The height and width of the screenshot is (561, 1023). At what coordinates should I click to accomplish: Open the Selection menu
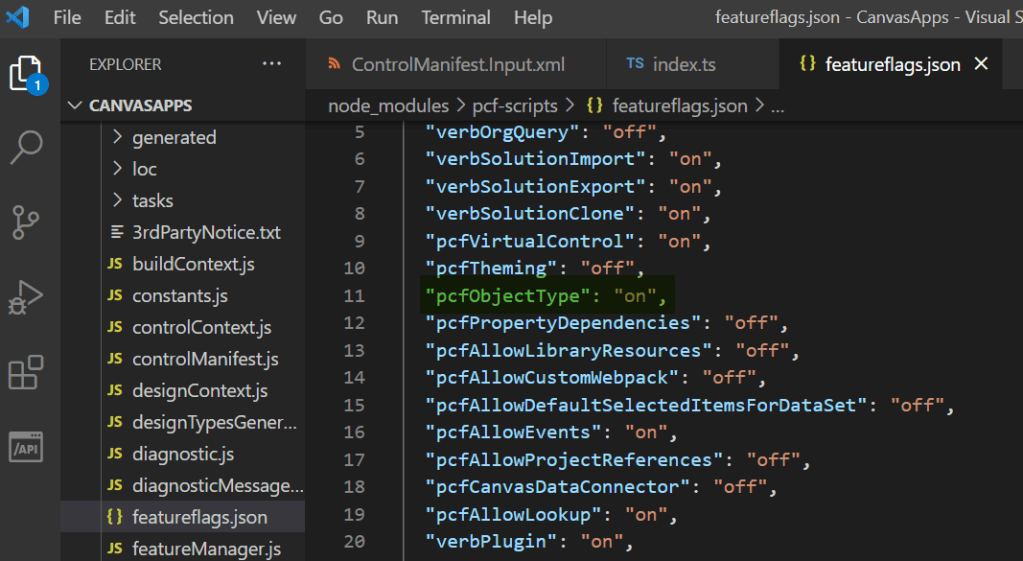(197, 18)
